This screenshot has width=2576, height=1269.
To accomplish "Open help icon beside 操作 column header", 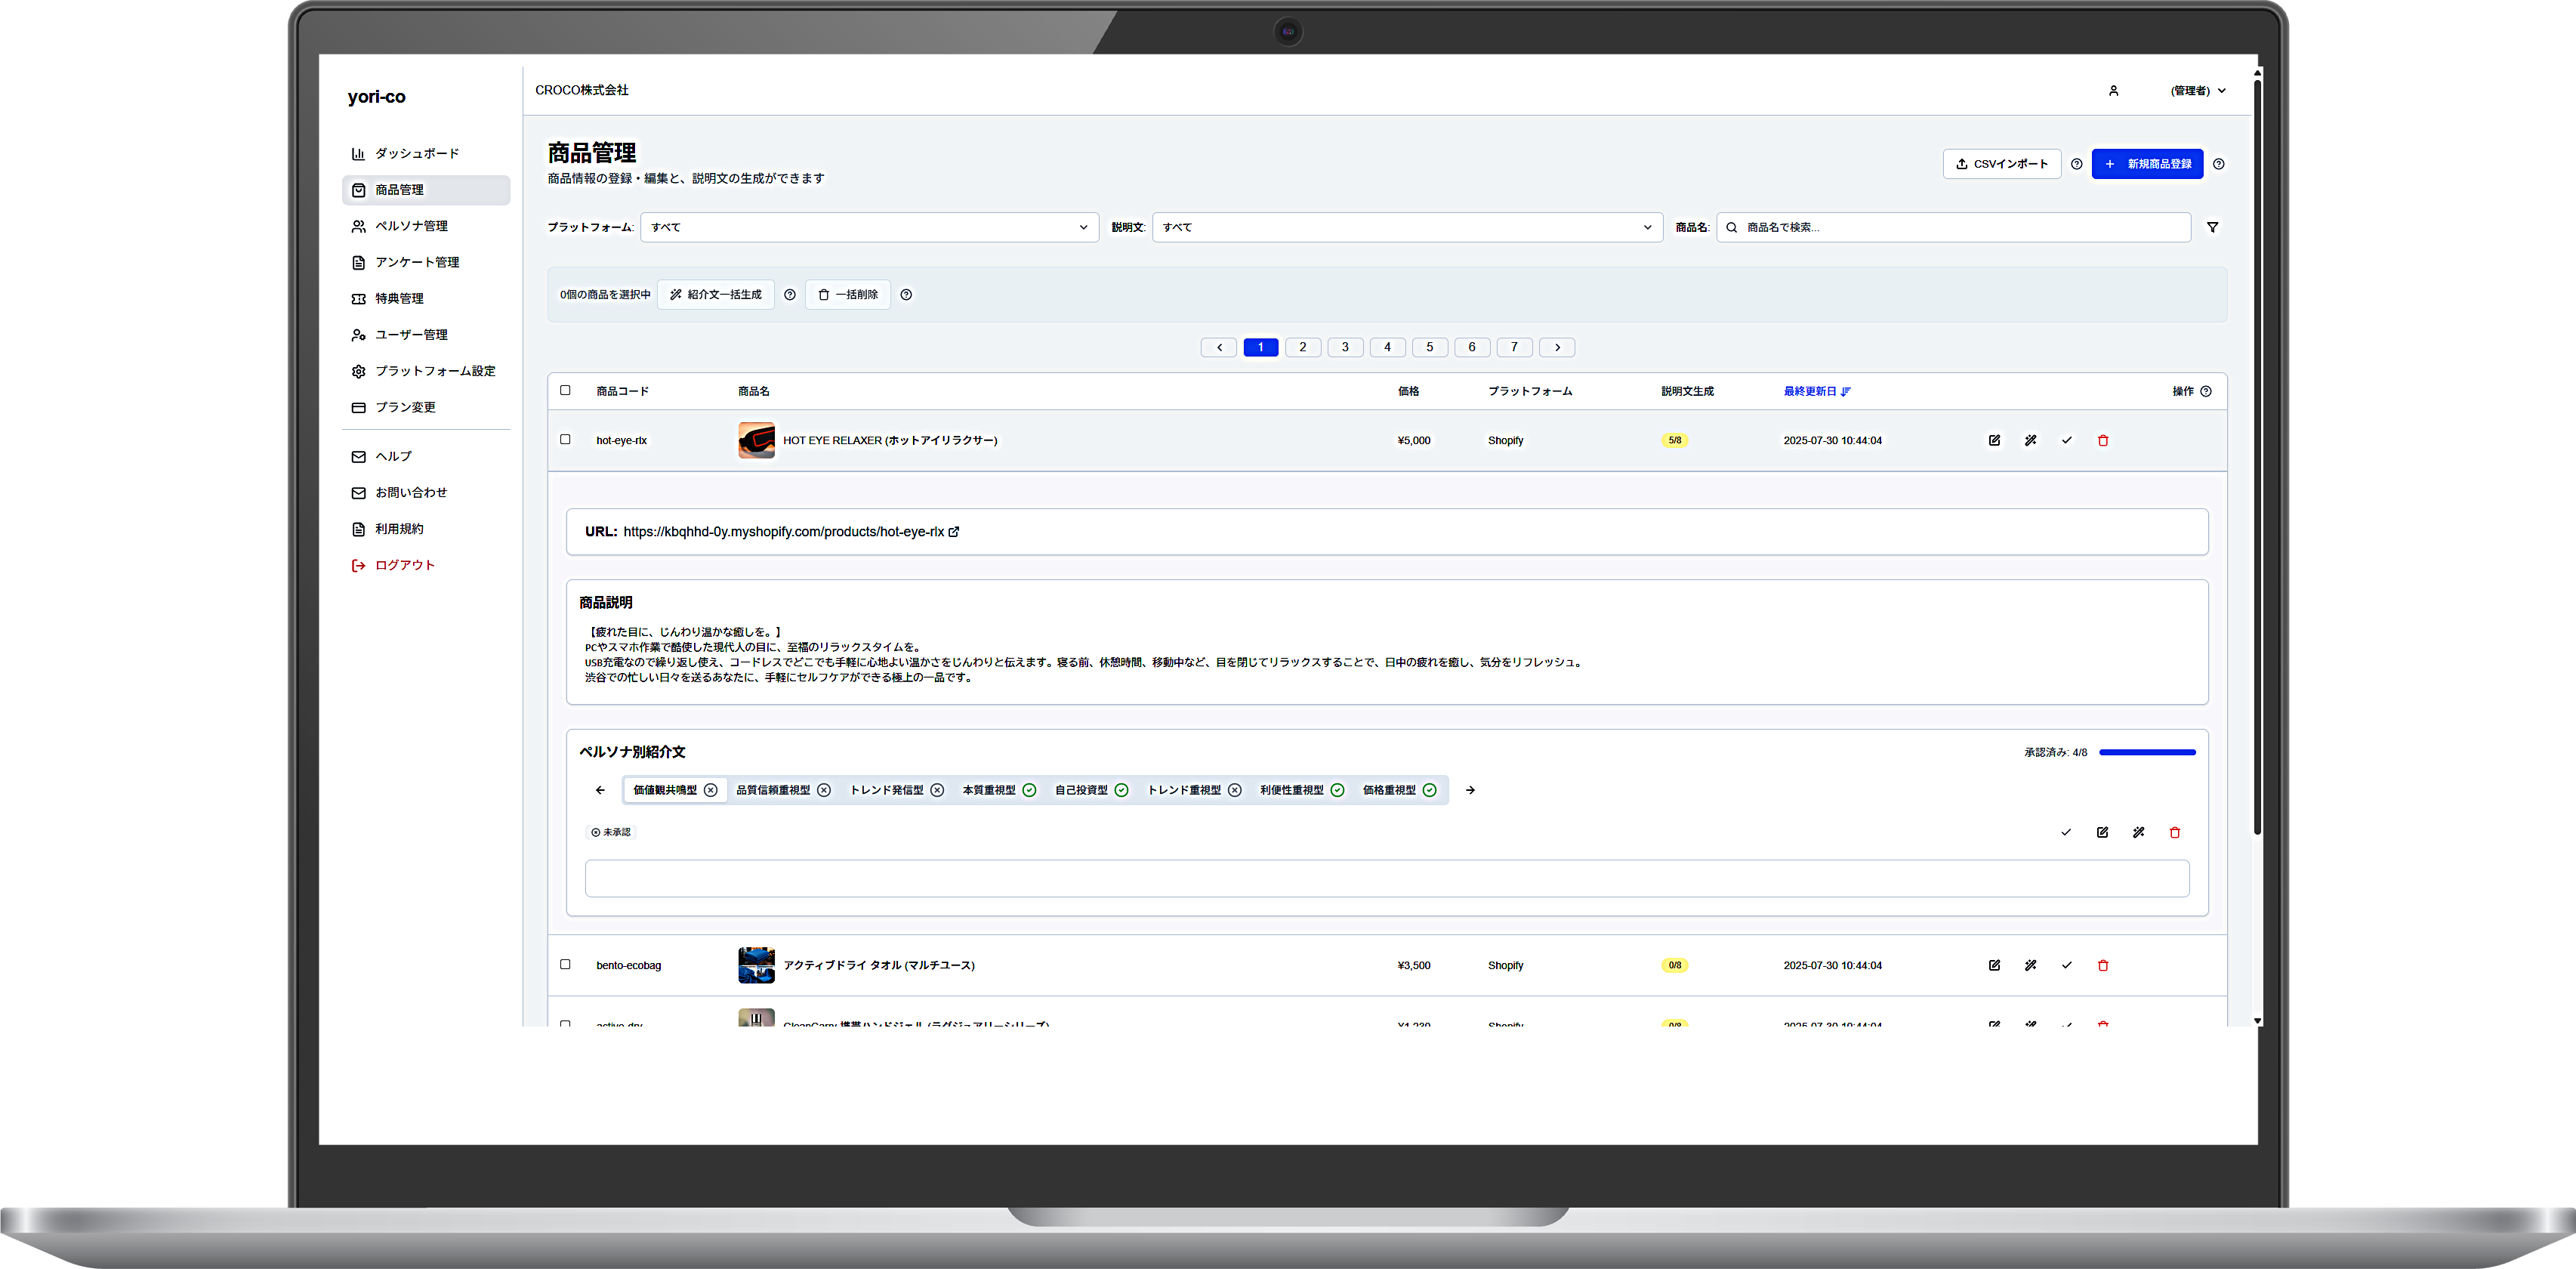I will pyautogui.click(x=2205, y=391).
